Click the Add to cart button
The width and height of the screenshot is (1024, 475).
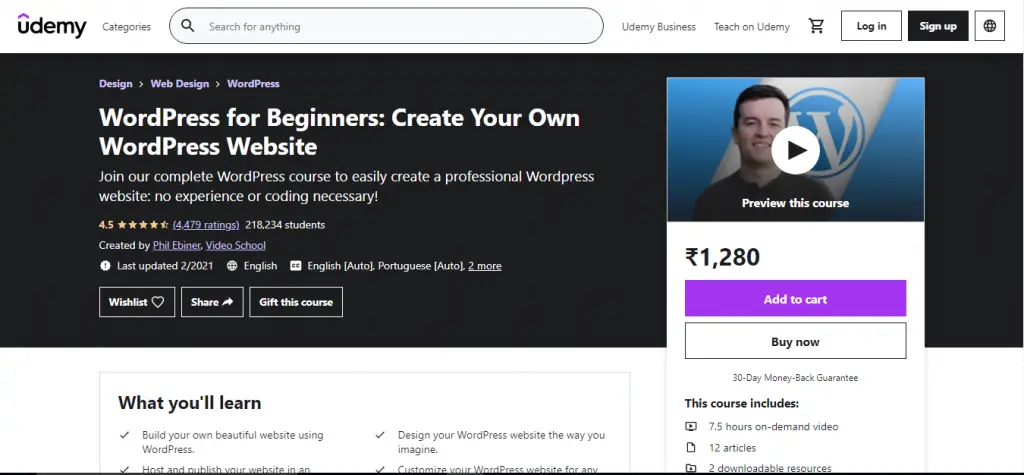(795, 299)
